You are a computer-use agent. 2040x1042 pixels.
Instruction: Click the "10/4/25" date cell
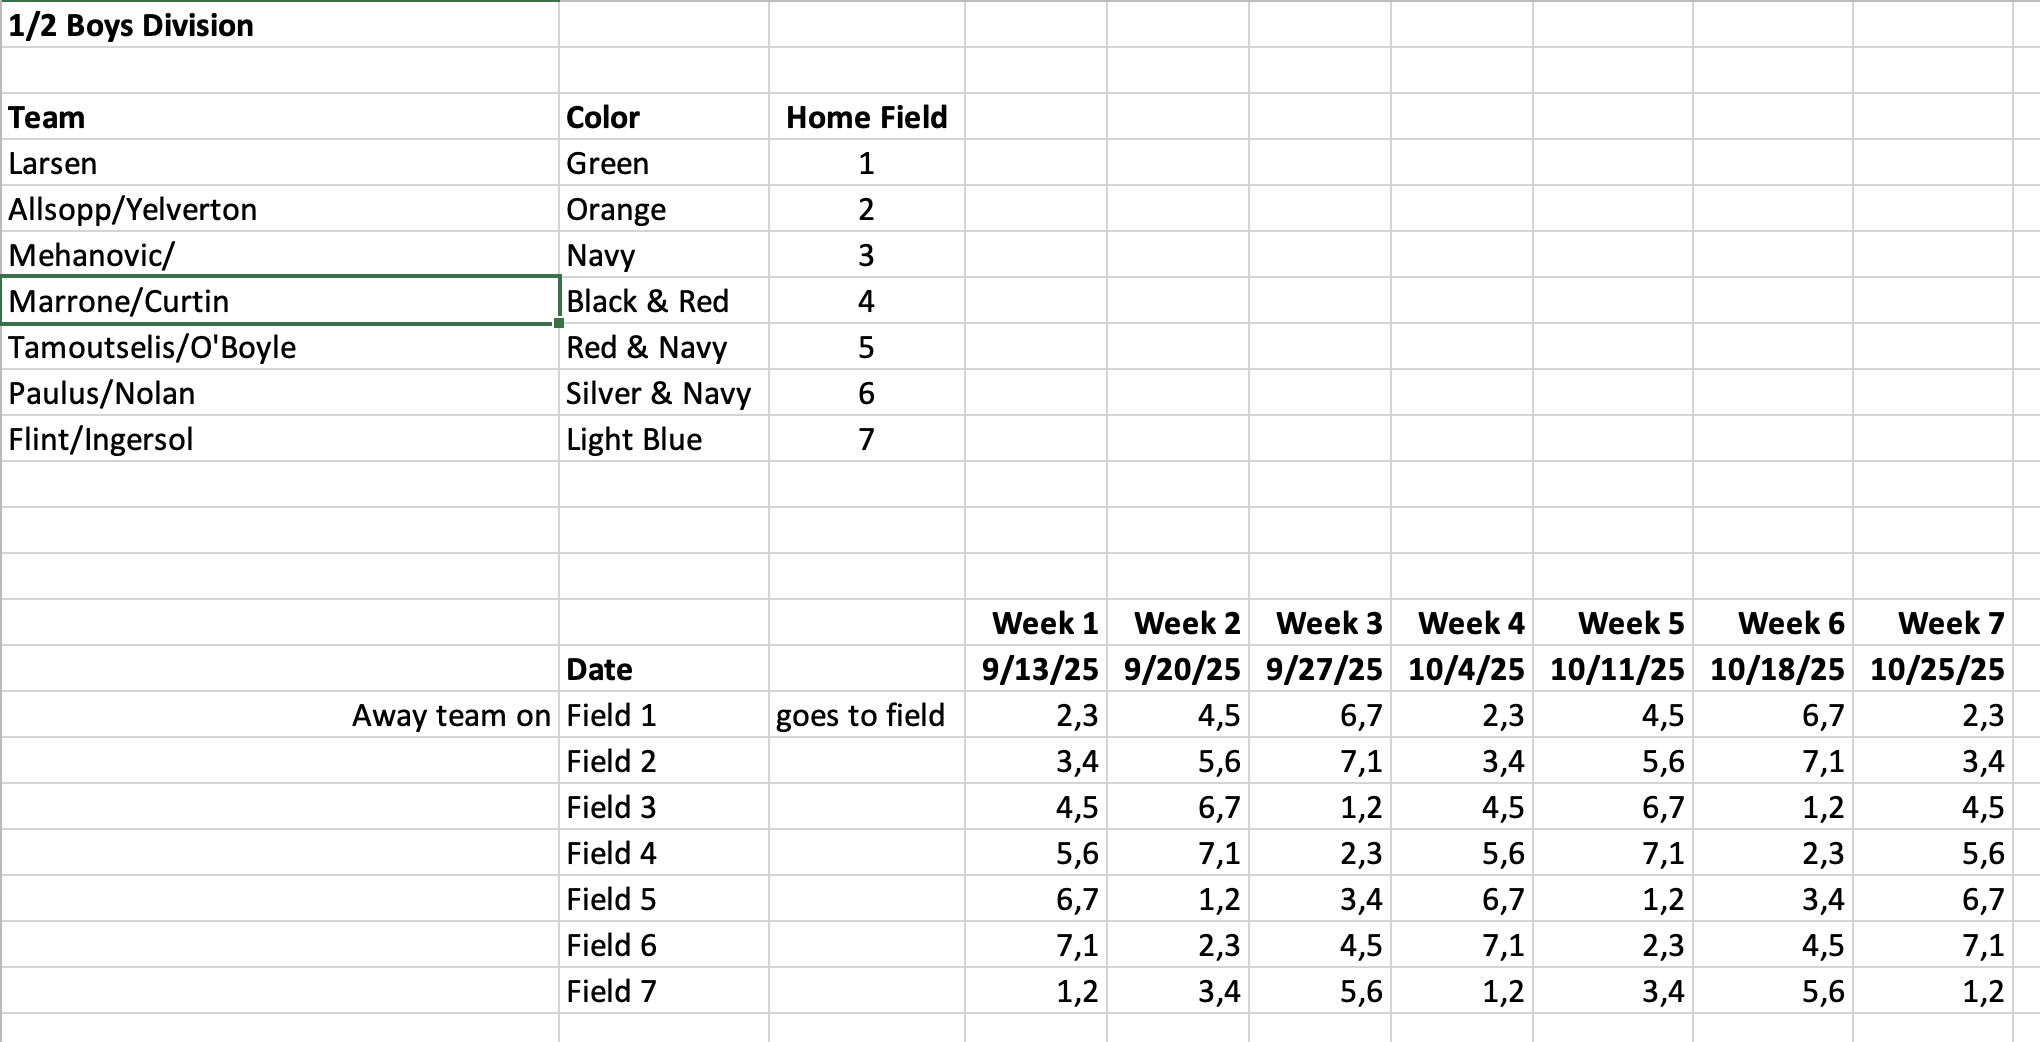coord(1466,669)
